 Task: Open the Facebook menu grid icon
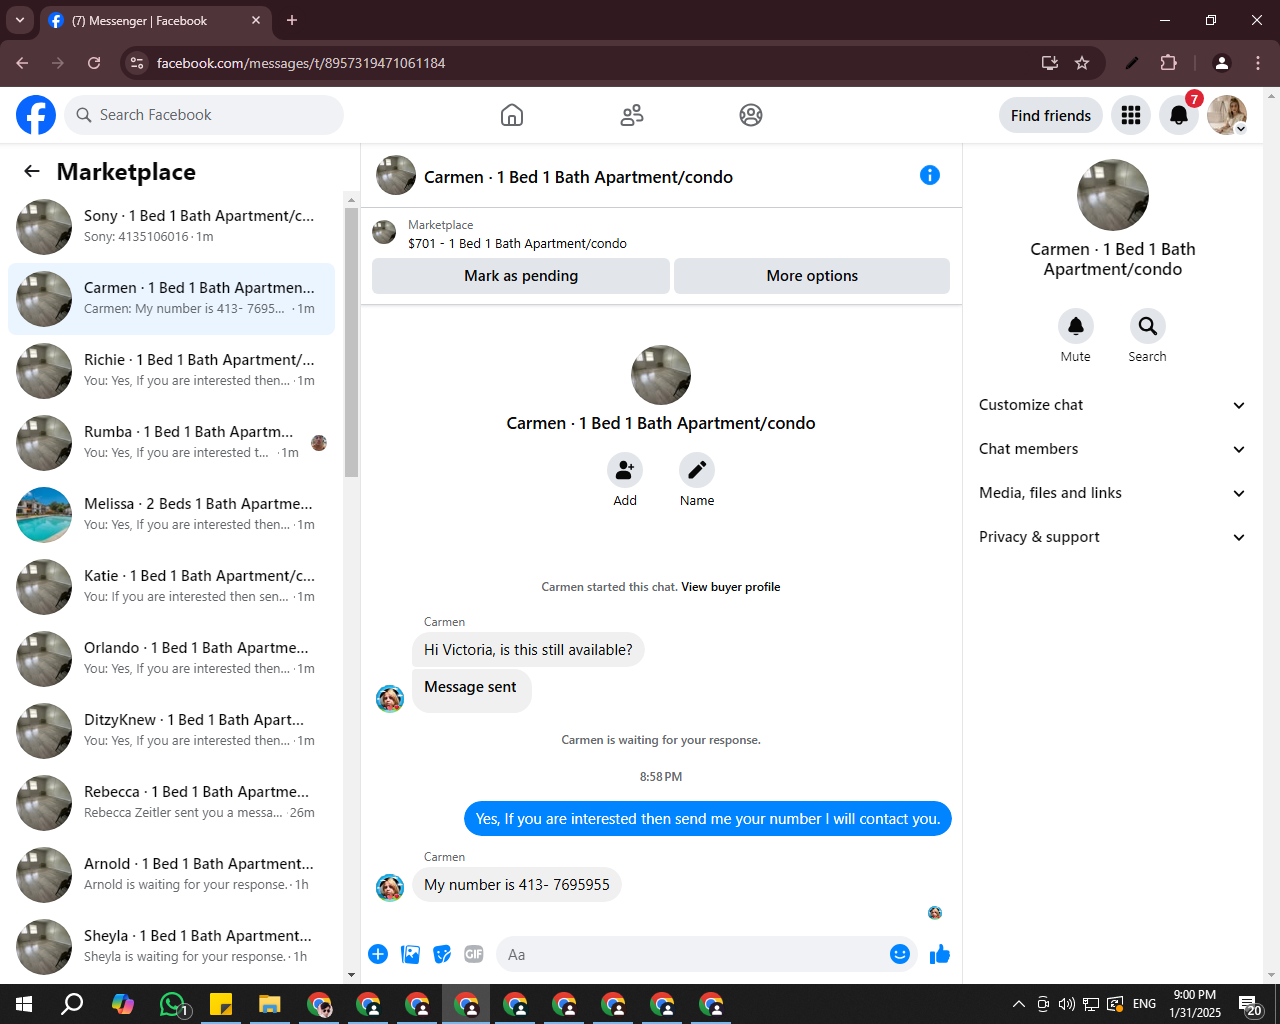pos(1131,115)
